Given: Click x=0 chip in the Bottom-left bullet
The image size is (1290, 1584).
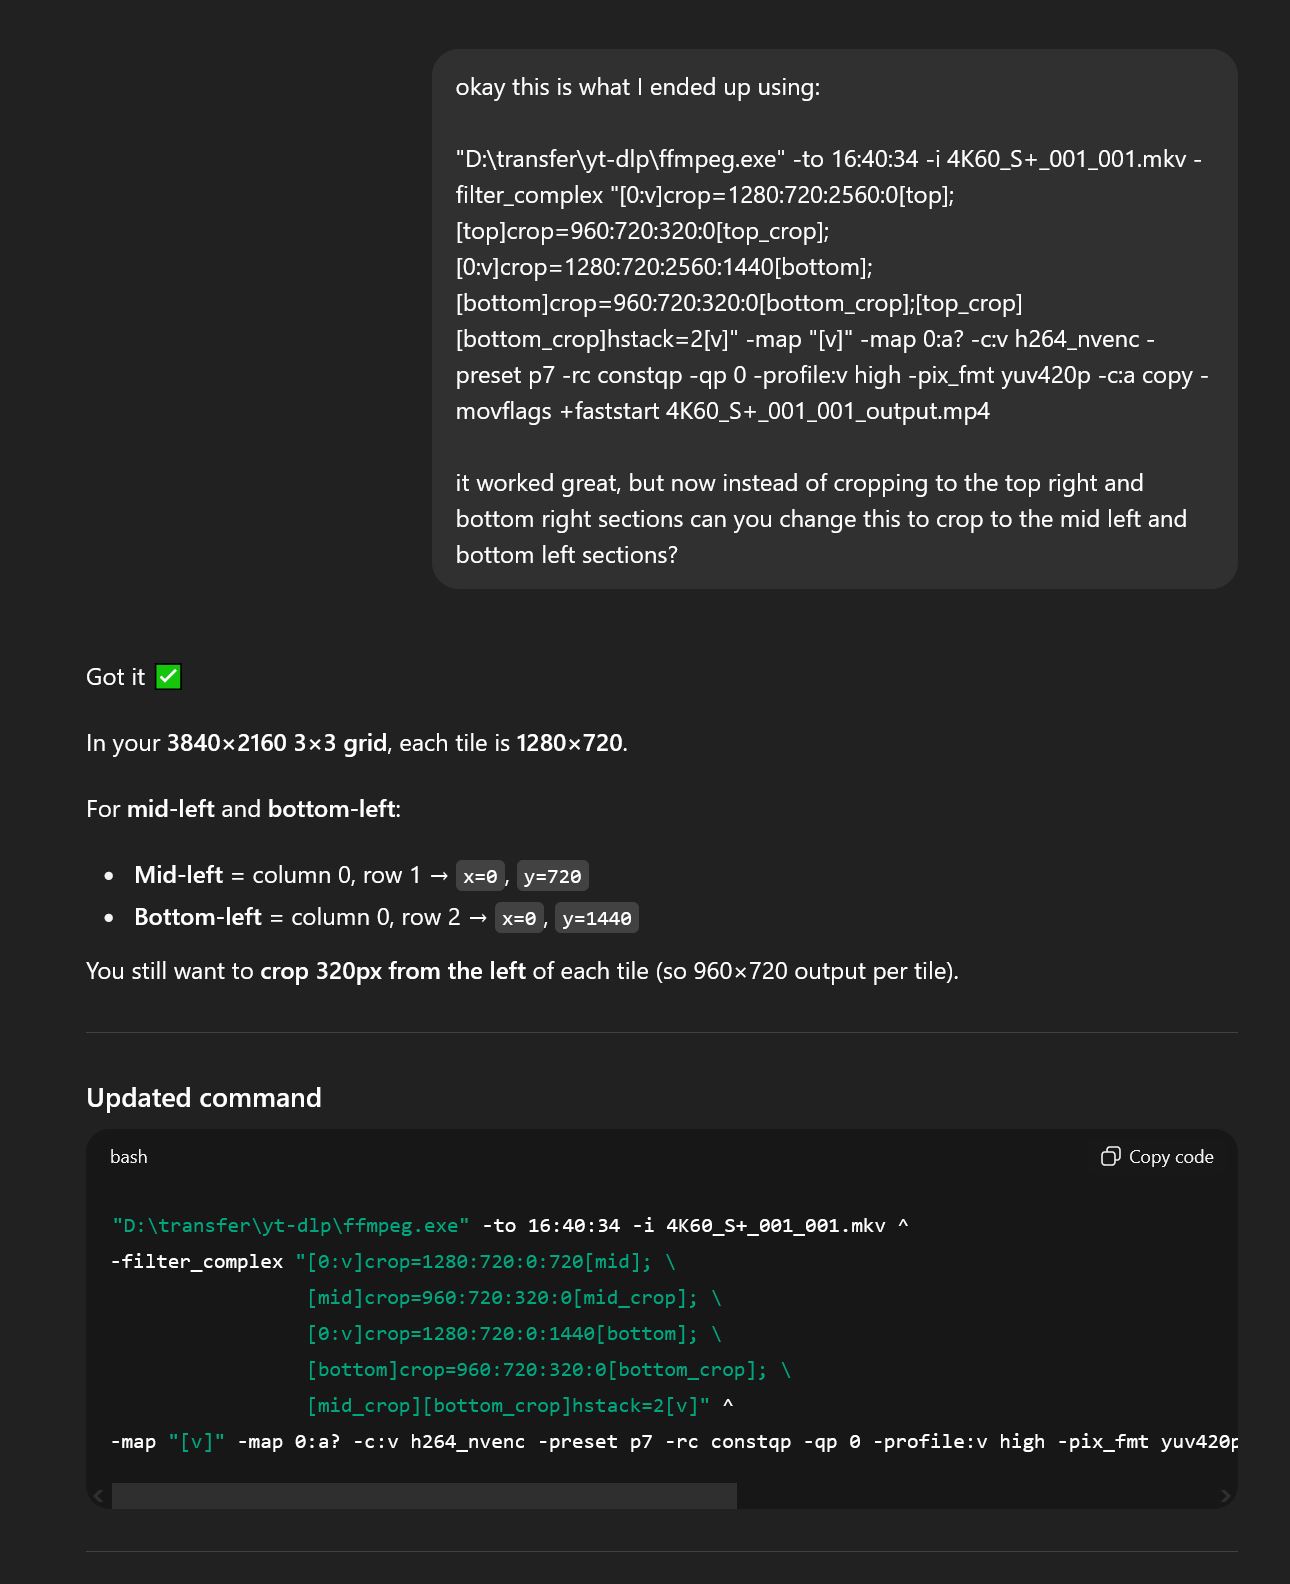Looking at the screenshot, I should (519, 918).
